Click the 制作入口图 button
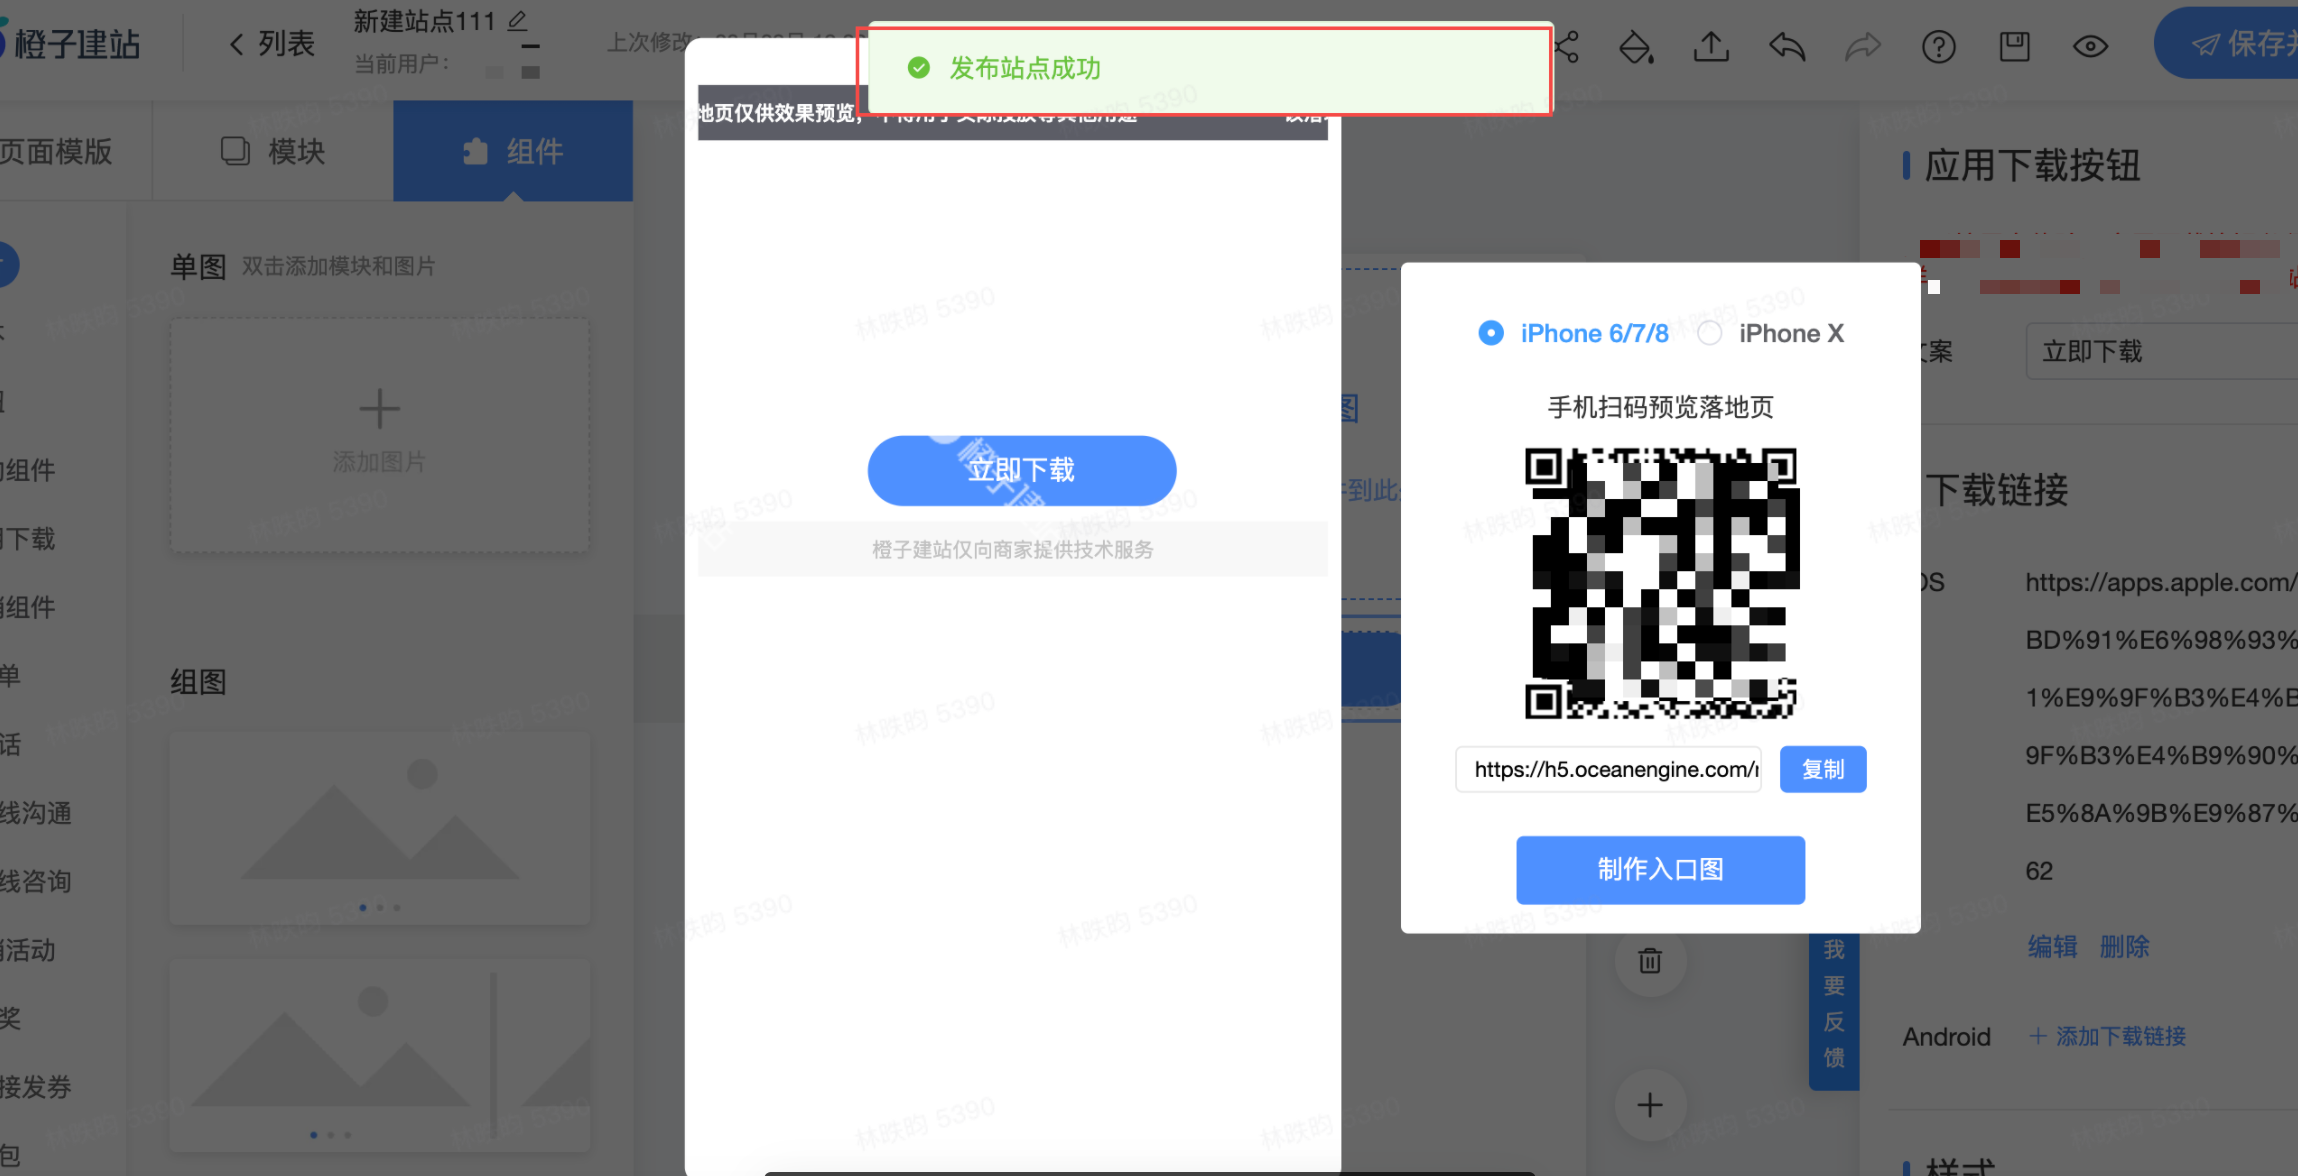The image size is (2298, 1176). pos(1660,869)
